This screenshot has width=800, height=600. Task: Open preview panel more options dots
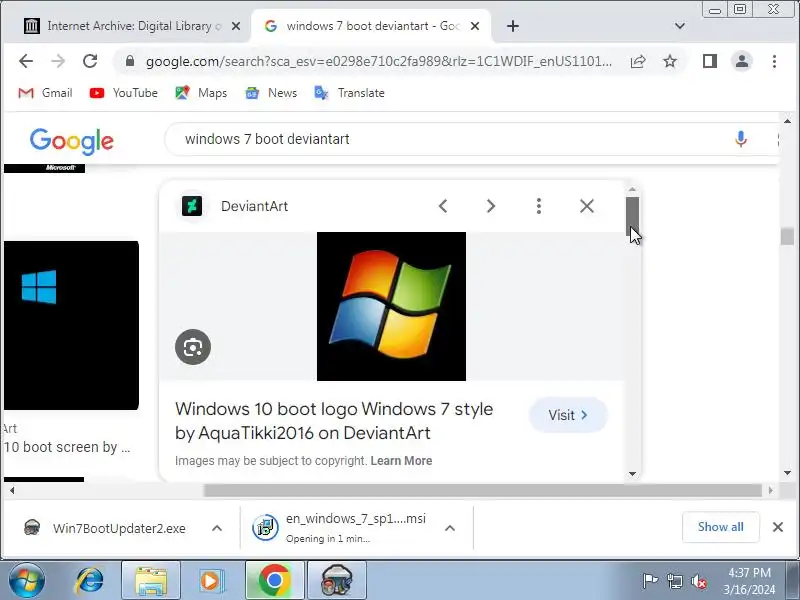(539, 206)
